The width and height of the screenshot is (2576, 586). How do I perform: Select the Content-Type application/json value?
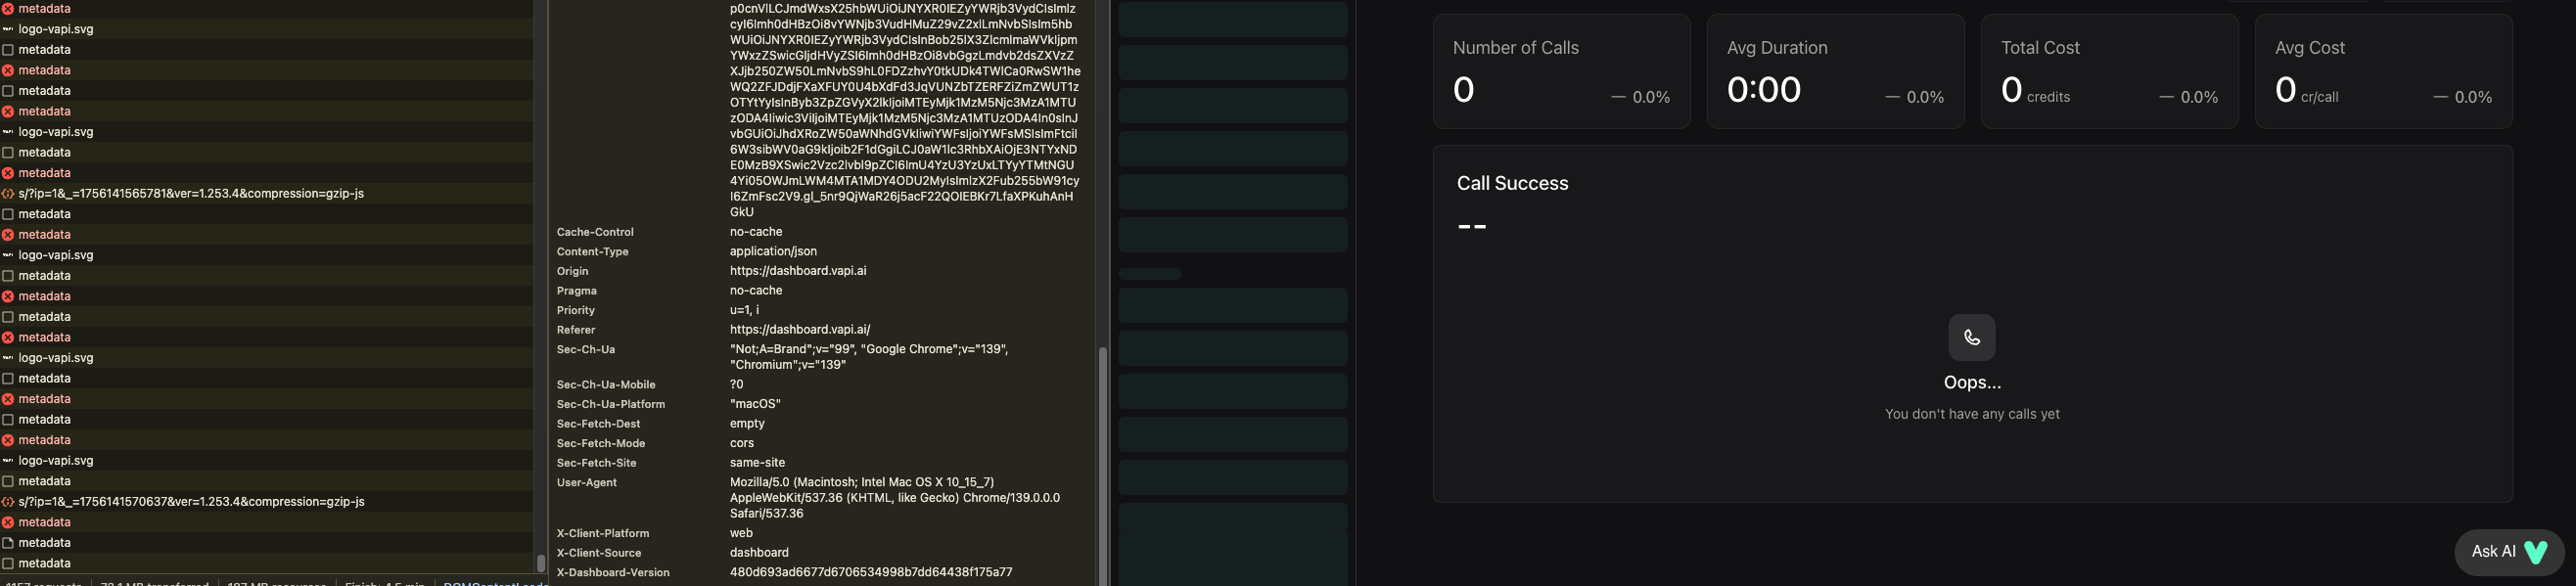point(773,252)
